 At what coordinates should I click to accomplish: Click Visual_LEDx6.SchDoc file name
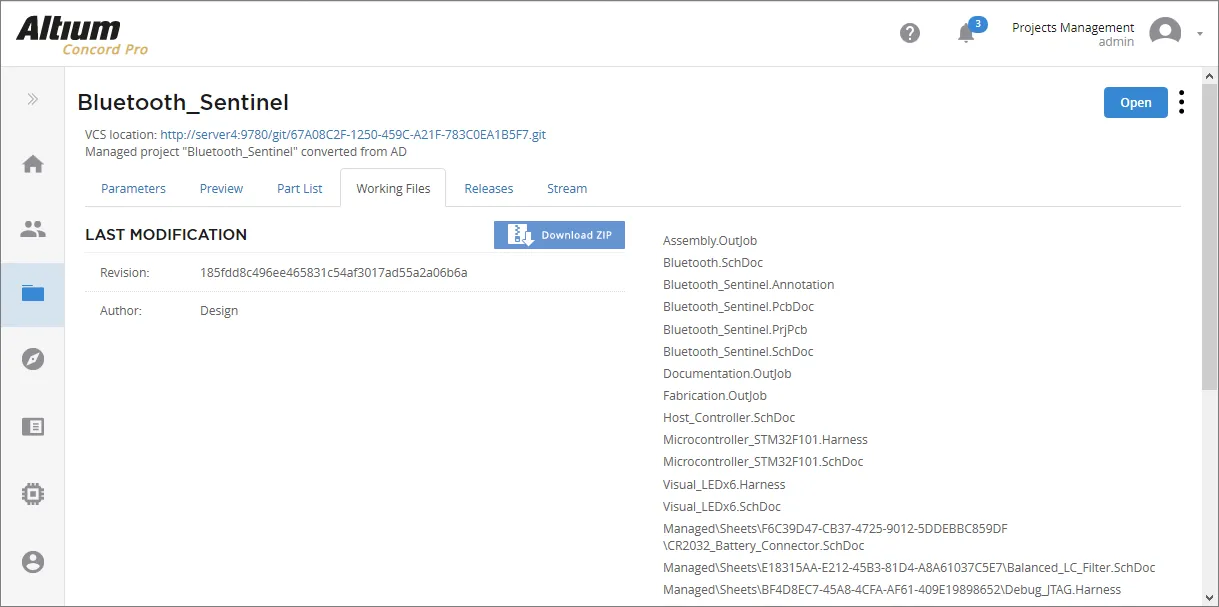pyautogui.click(x=722, y=507)
